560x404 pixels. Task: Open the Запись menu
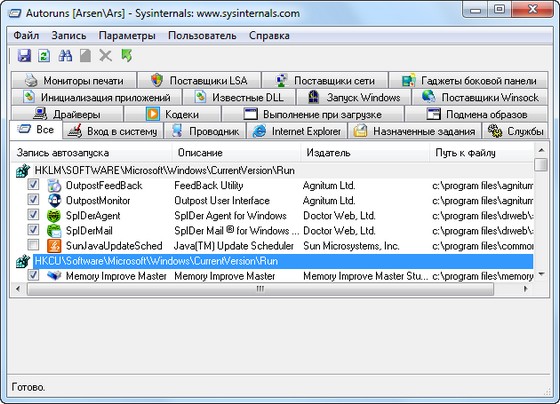pyautogui.click(x=69, y=36)
